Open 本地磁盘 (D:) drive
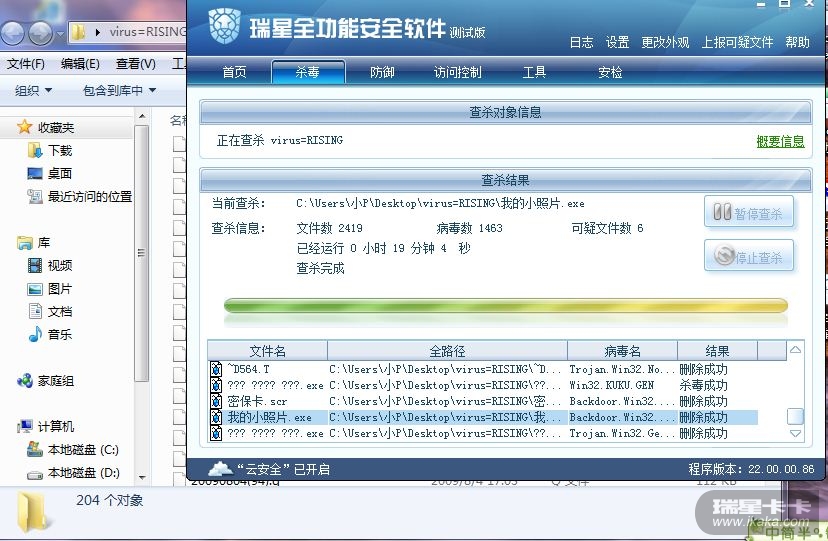This screenshot has height=541, width=828. click(x=83, y=472)
